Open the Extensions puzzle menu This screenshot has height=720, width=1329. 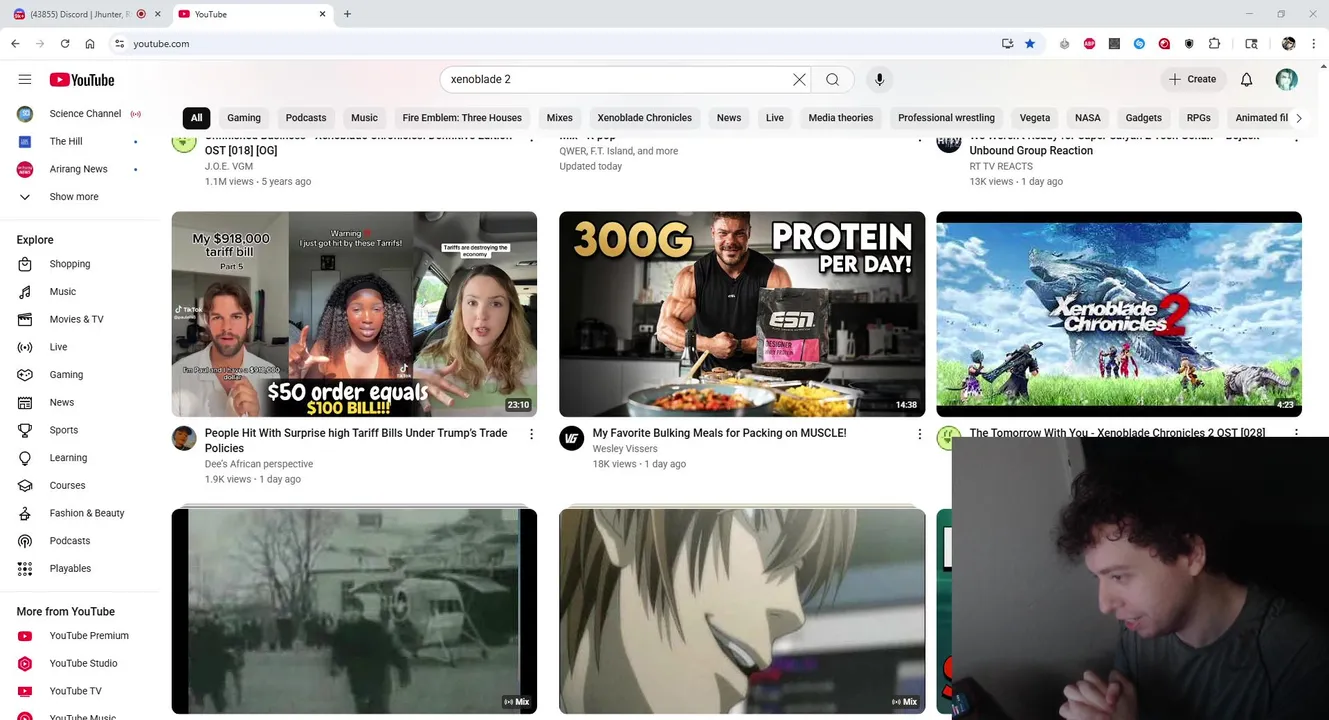1214,44
